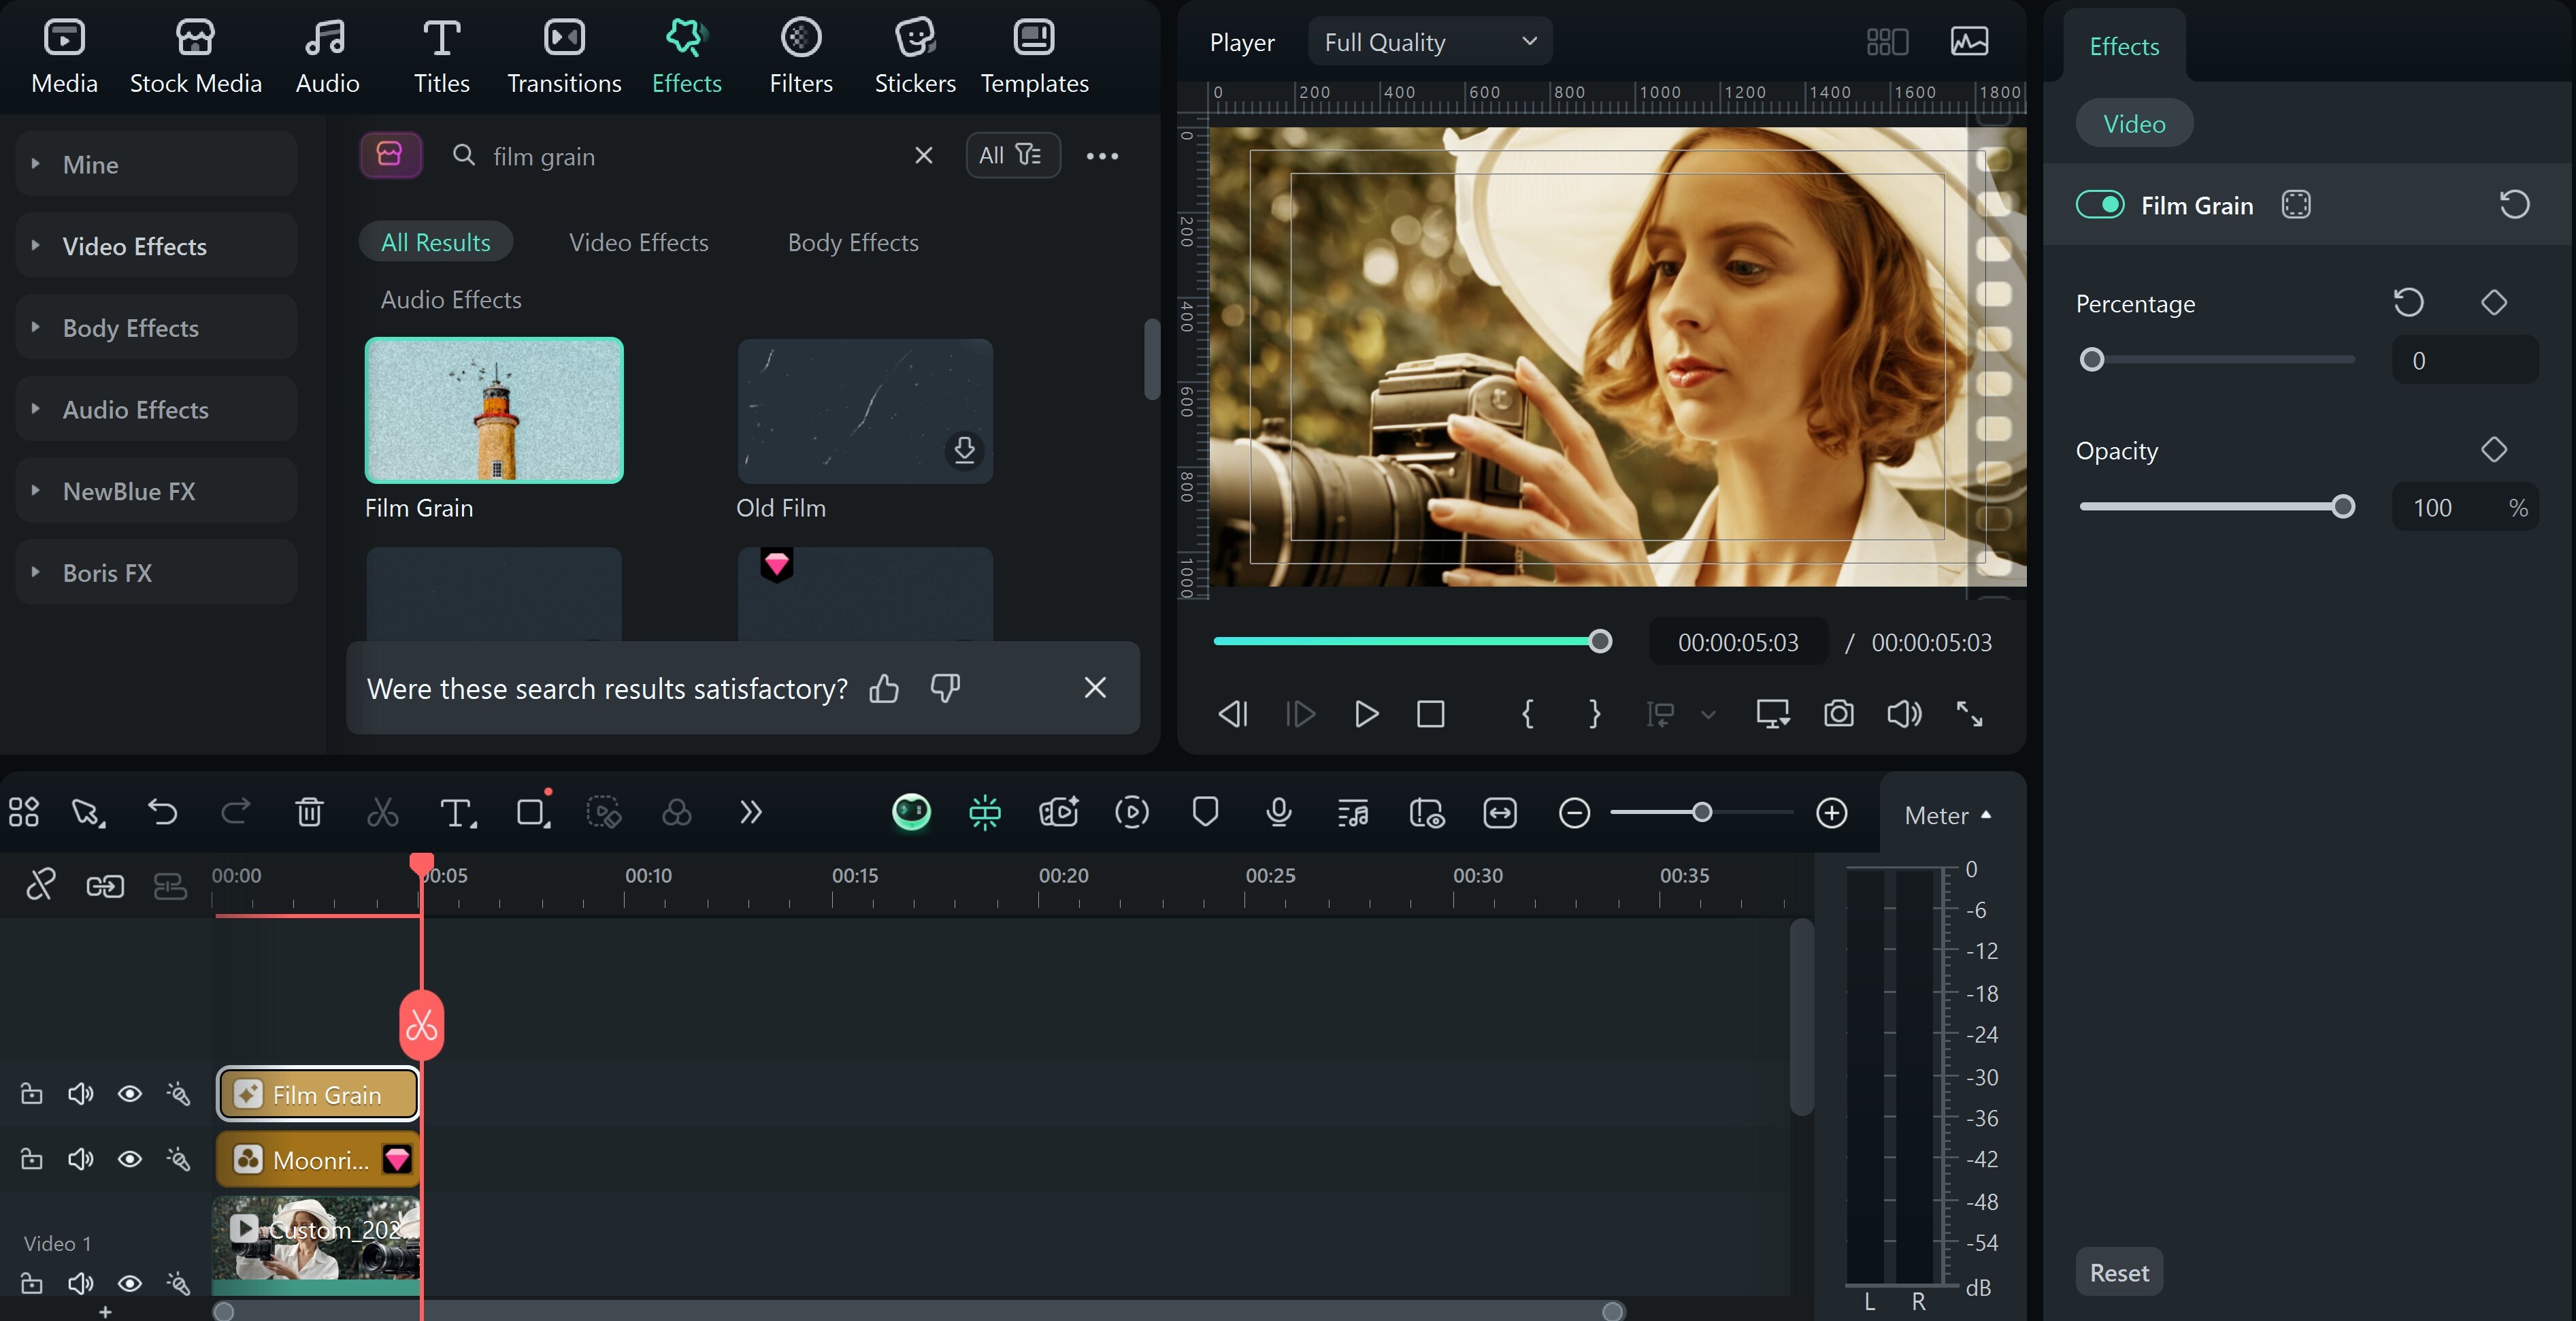Open the player volume control

coord(1904,714)
